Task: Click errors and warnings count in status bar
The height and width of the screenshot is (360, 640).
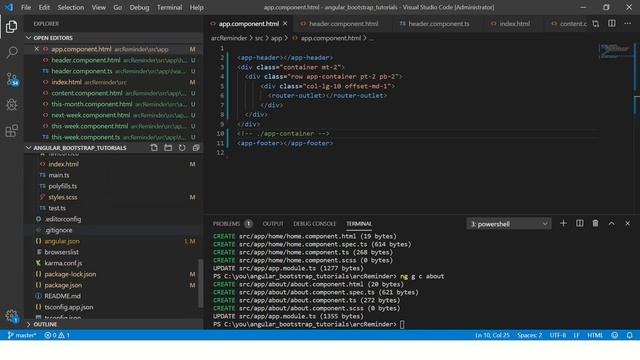Action: tap(57, 335)
